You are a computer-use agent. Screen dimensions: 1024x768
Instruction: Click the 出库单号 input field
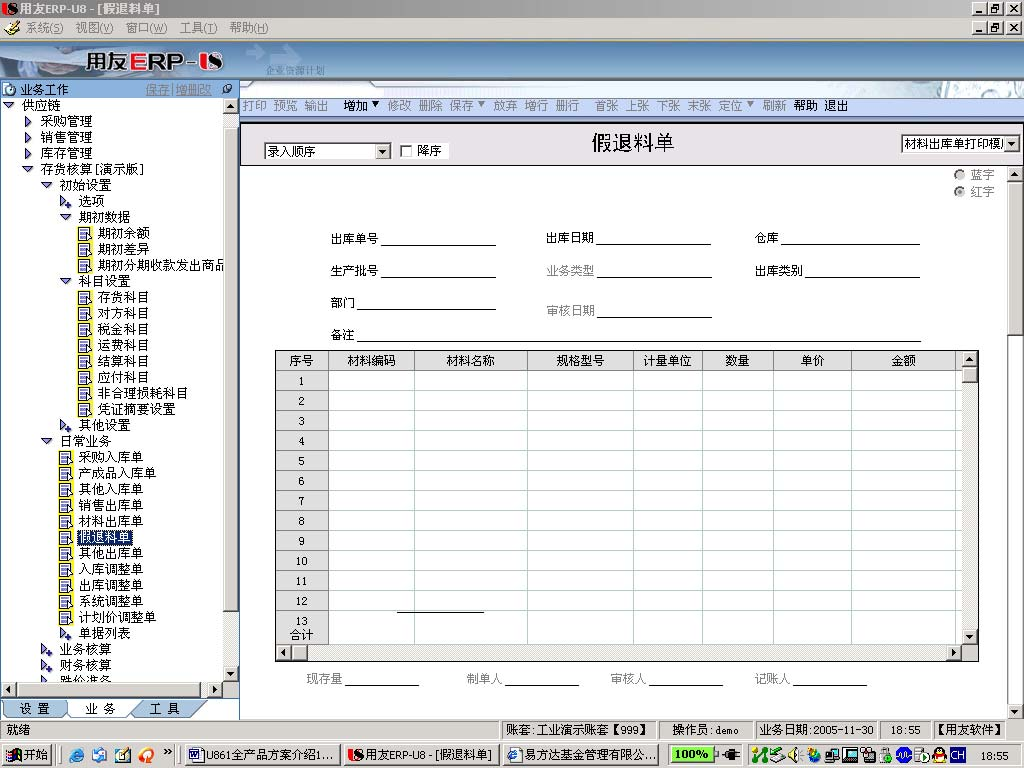(438, 238)
